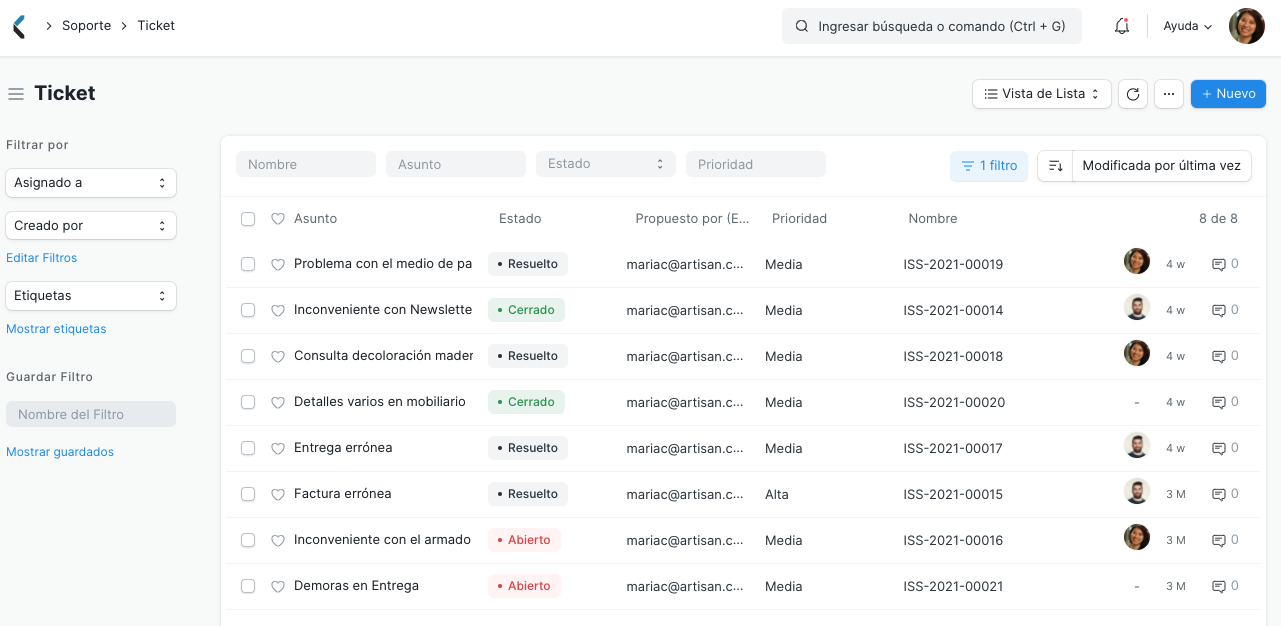Open the 'Etiquetas' dropdown
The height and width of the screenshot is (626, 1281).
click(91, 296)
